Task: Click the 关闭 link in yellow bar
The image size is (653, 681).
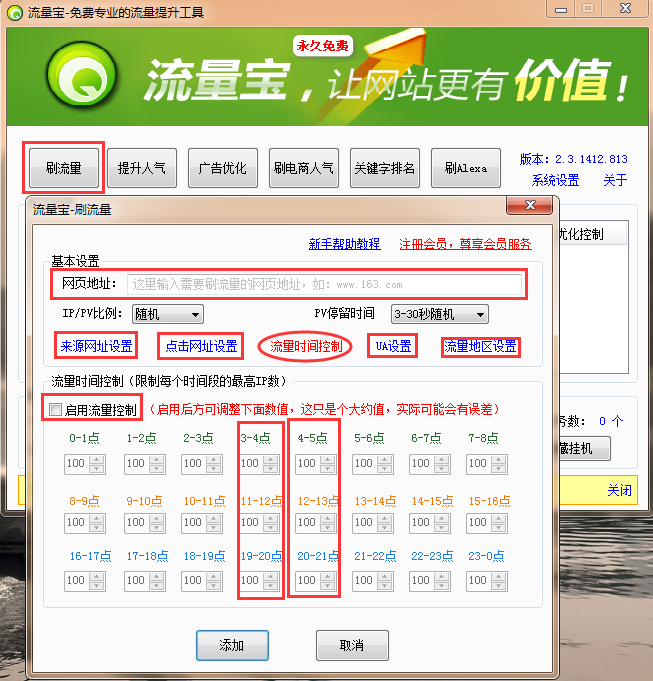Action: tap(619, 490)
